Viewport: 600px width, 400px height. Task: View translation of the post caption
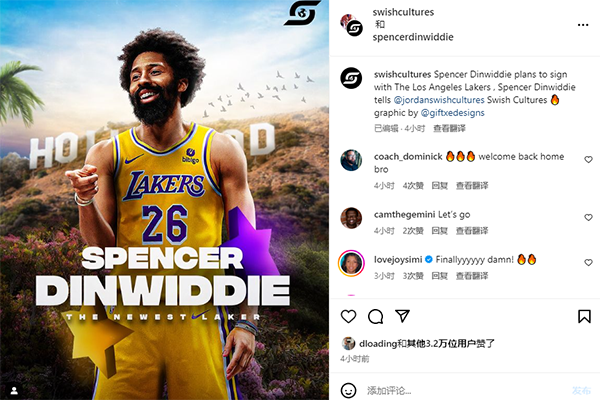coord(449,128)
